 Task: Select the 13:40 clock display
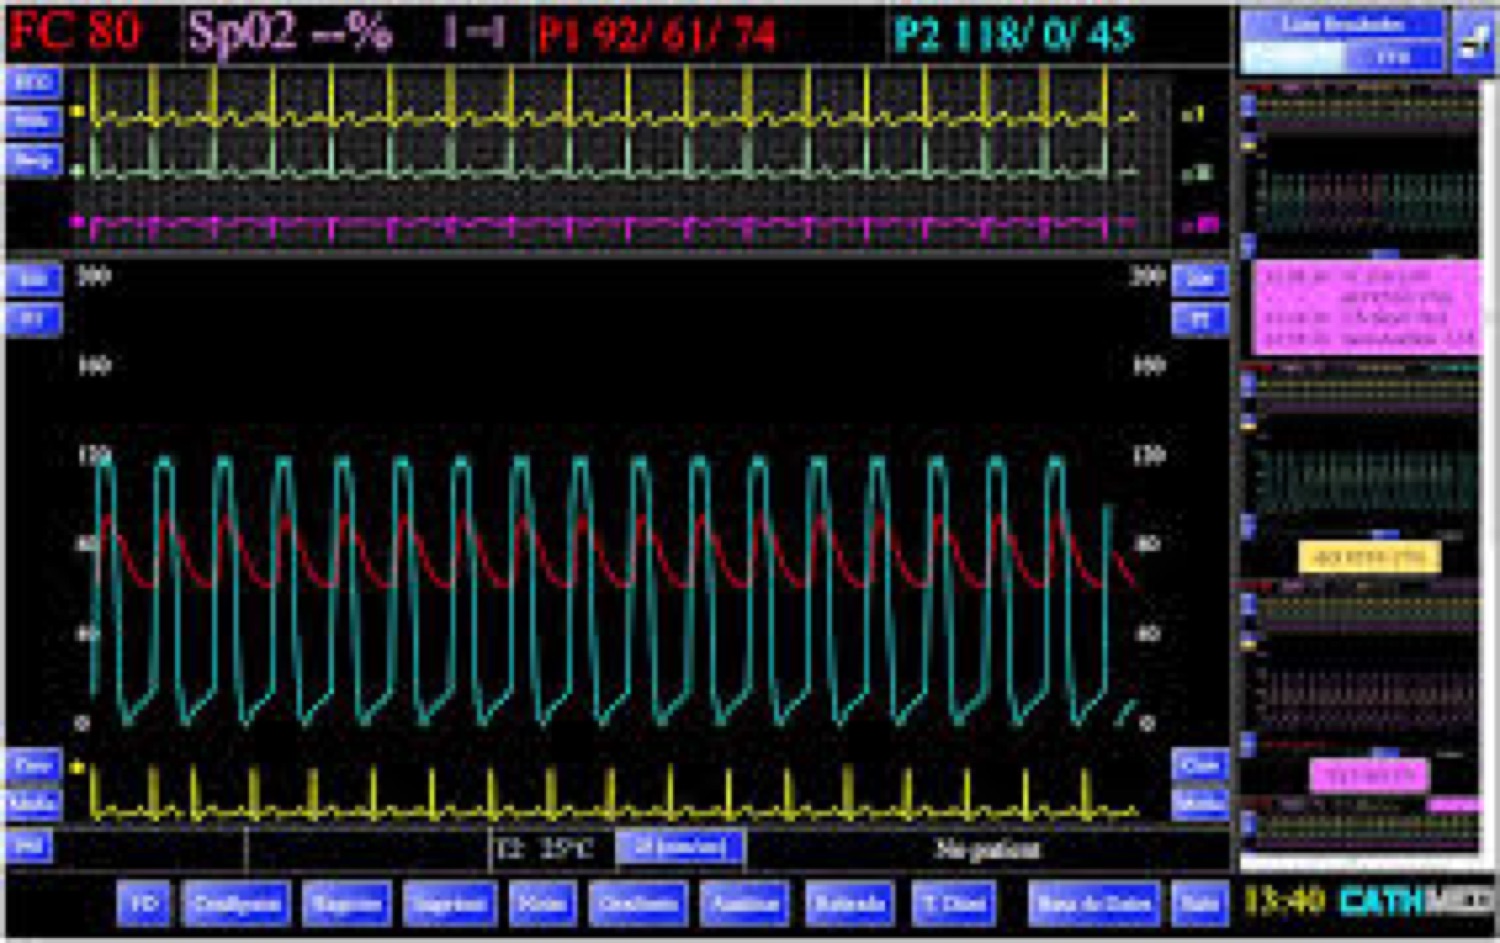(x=1285, y=901)
